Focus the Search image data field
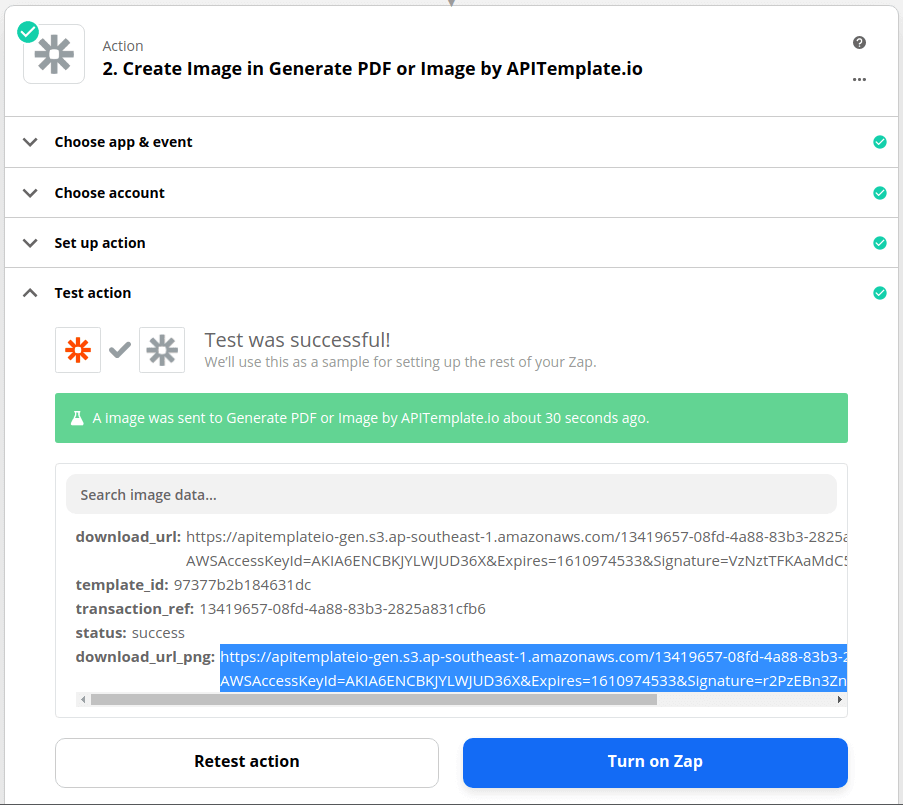Viewport: 903px width, 805px height. click(x=451, y=495)
